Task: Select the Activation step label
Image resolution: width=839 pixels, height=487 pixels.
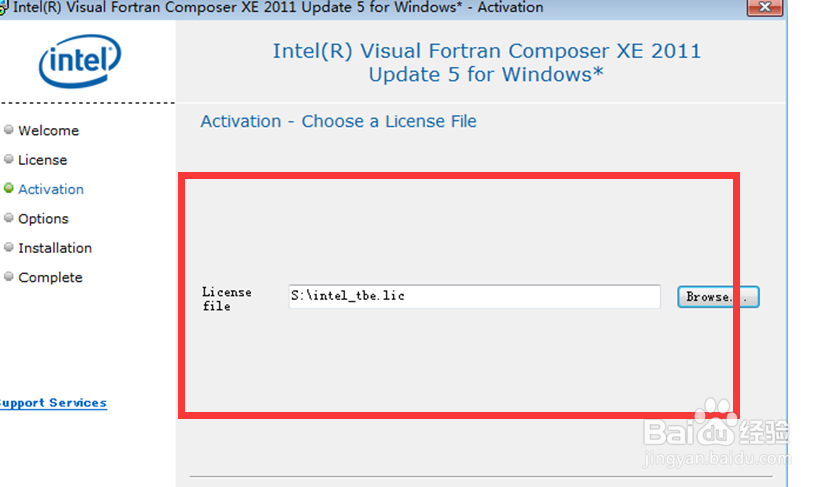Action: coord(51,189)
